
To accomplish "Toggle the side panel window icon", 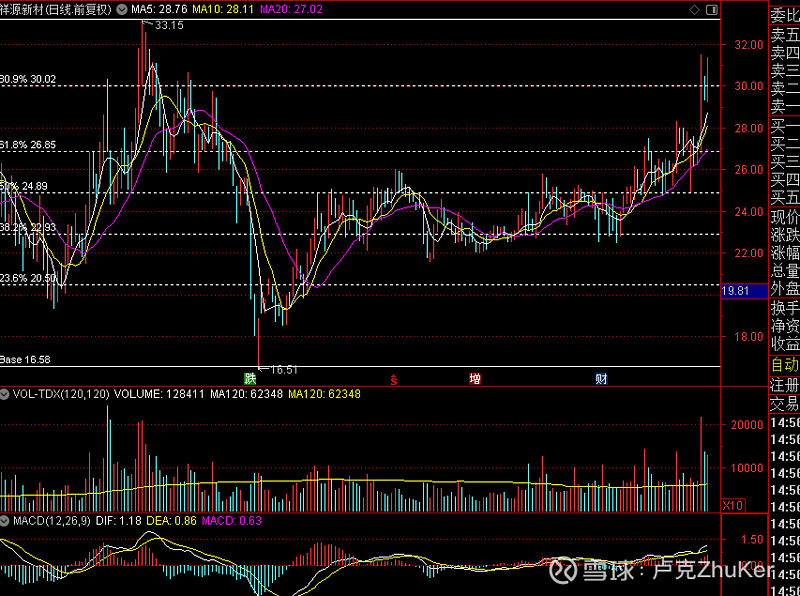I will coord(712,10).
